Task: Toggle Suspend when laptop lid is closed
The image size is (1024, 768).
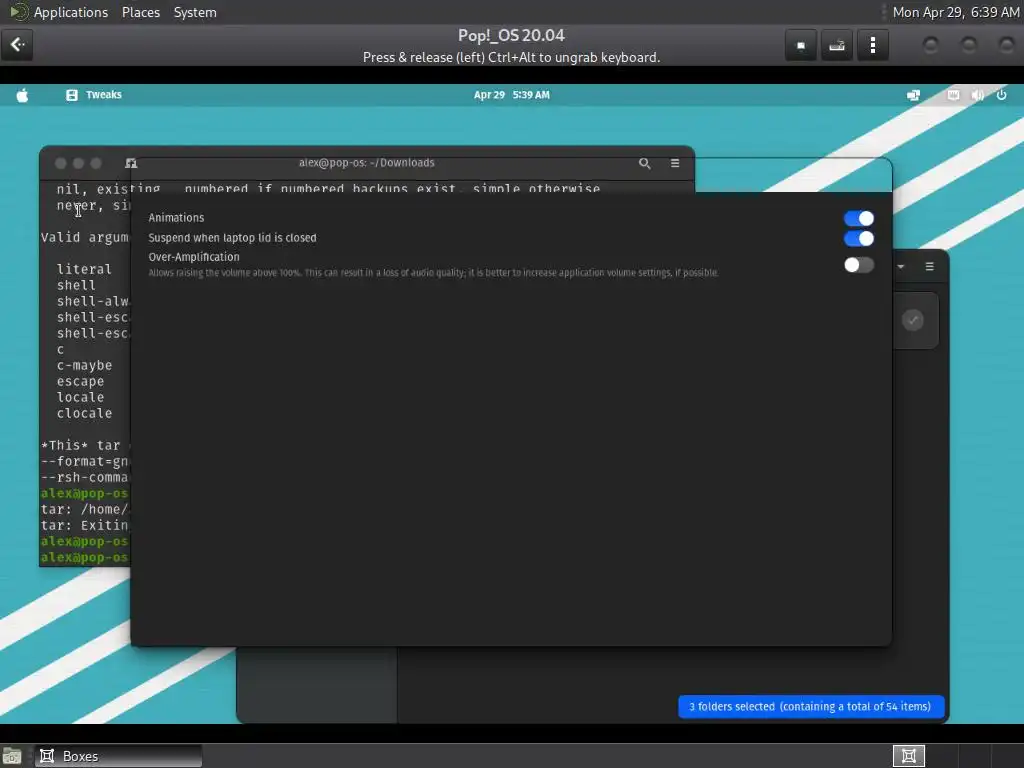Action: point(859,238)
